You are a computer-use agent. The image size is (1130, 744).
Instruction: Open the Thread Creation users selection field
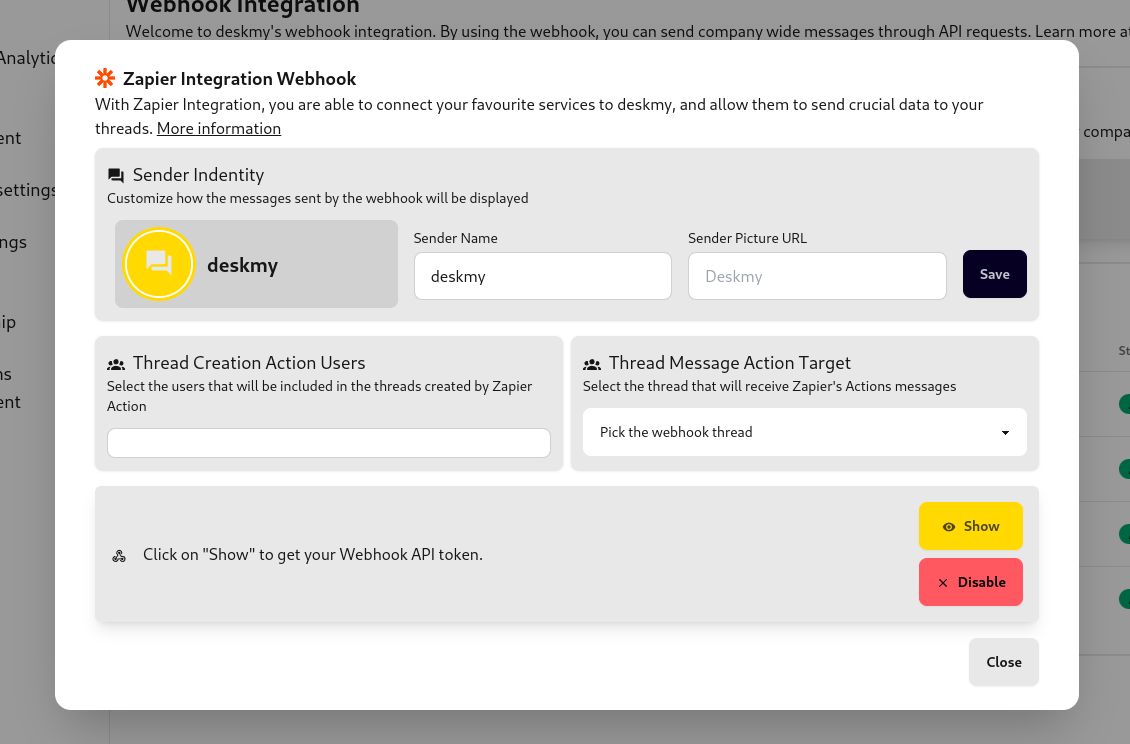(328, 443)
